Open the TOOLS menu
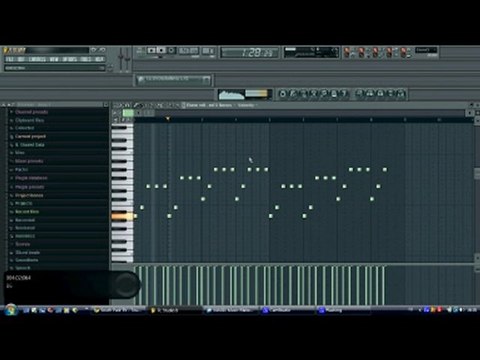The height and width of the screenshot is (360, 480). point(86,60)
